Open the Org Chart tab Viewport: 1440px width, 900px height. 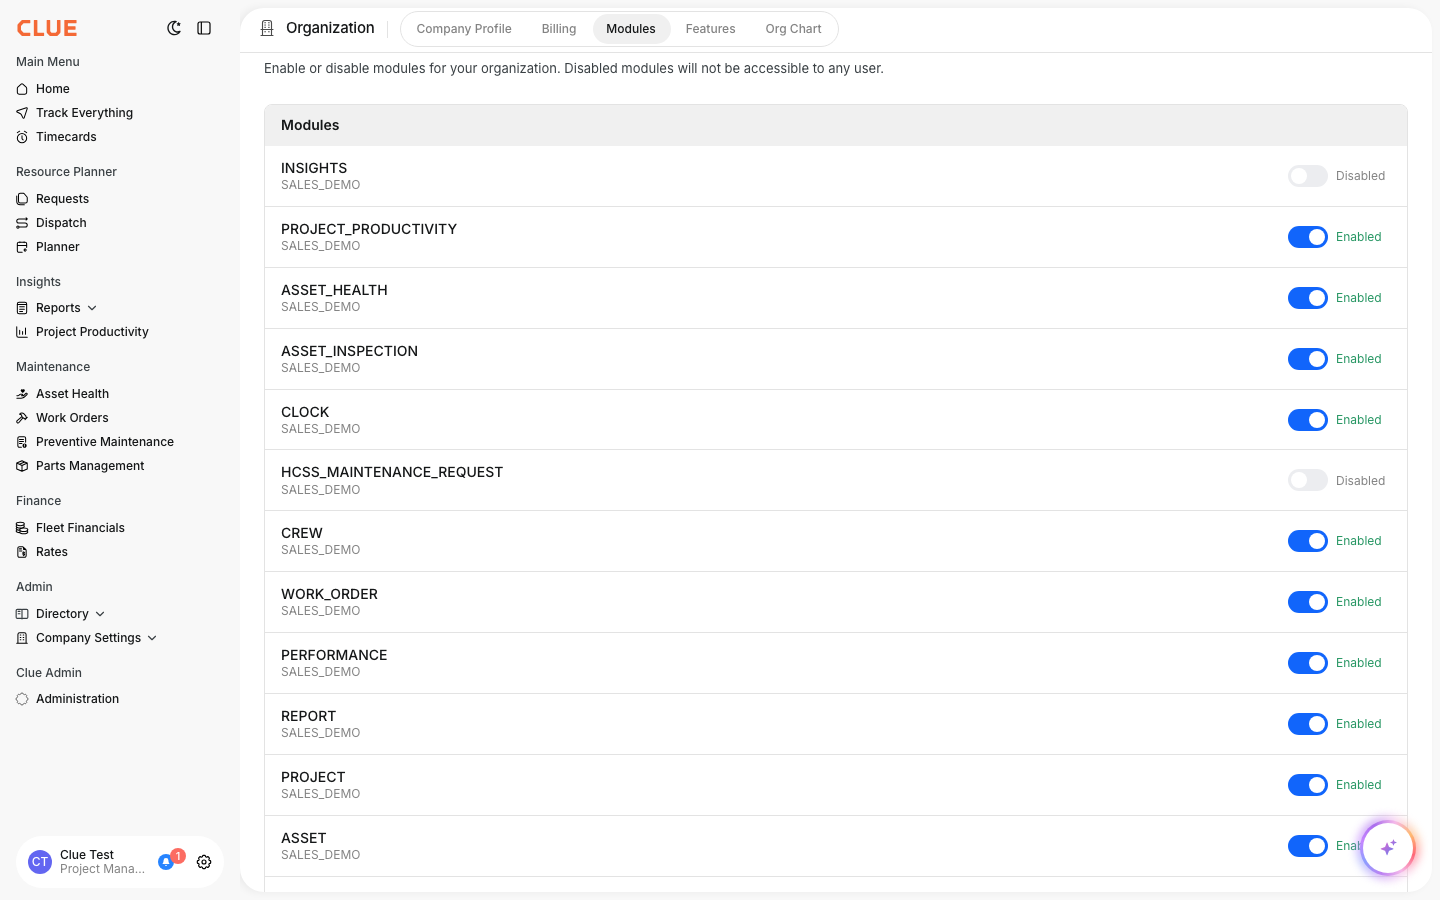(793, 28)
